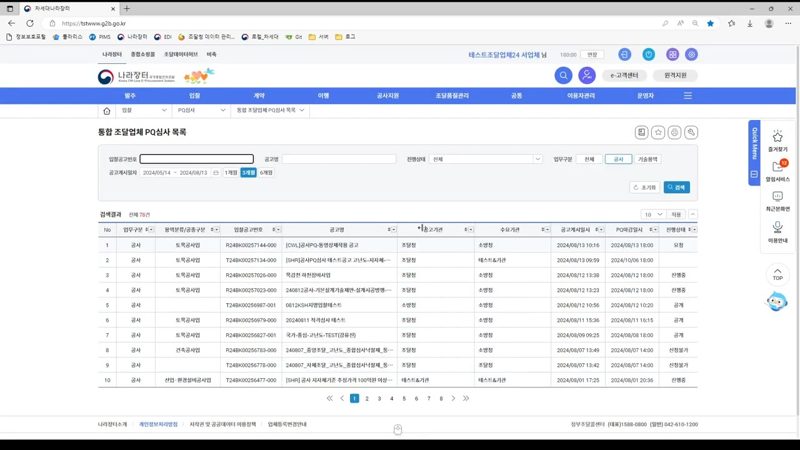Jump to TOP using sidebar arrow
Viewport: 800px width, 450px height.
coord(778,274)
